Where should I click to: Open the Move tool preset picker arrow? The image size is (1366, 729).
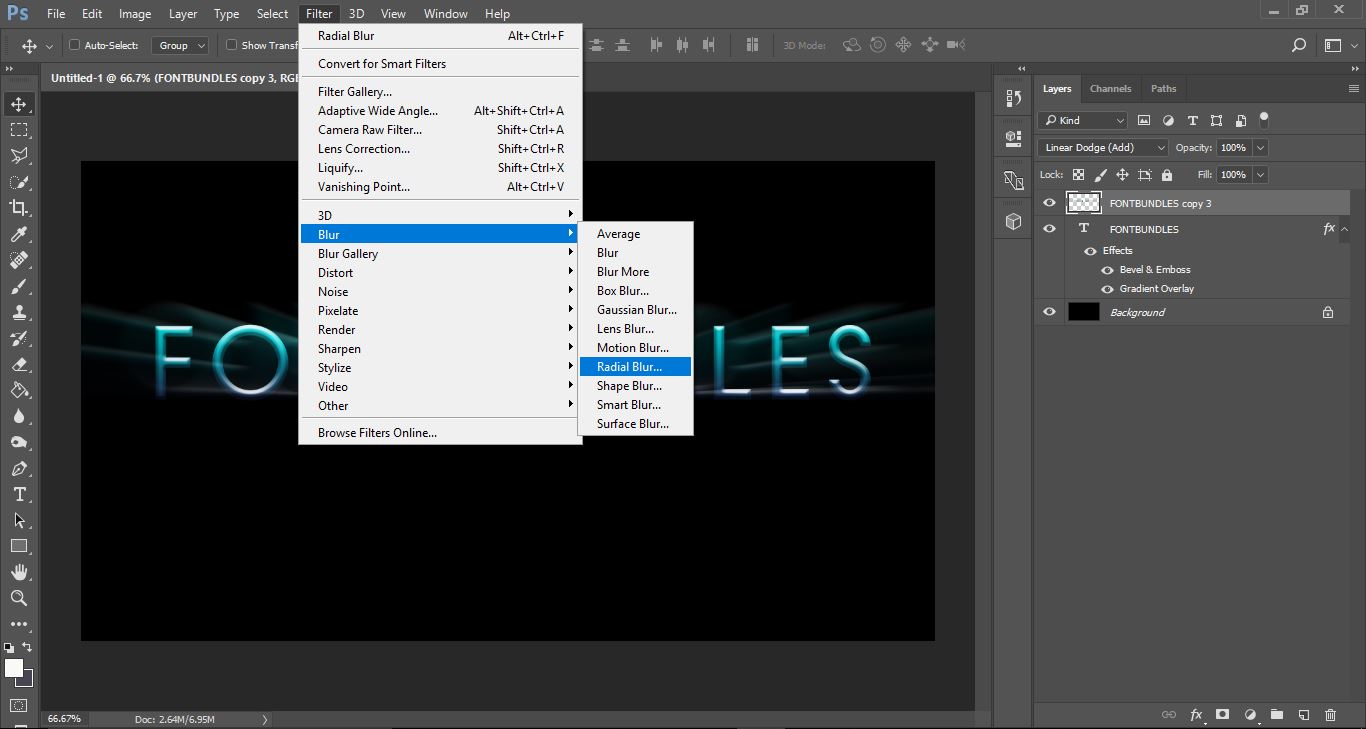pyautogui.click(x=49, y=45)
